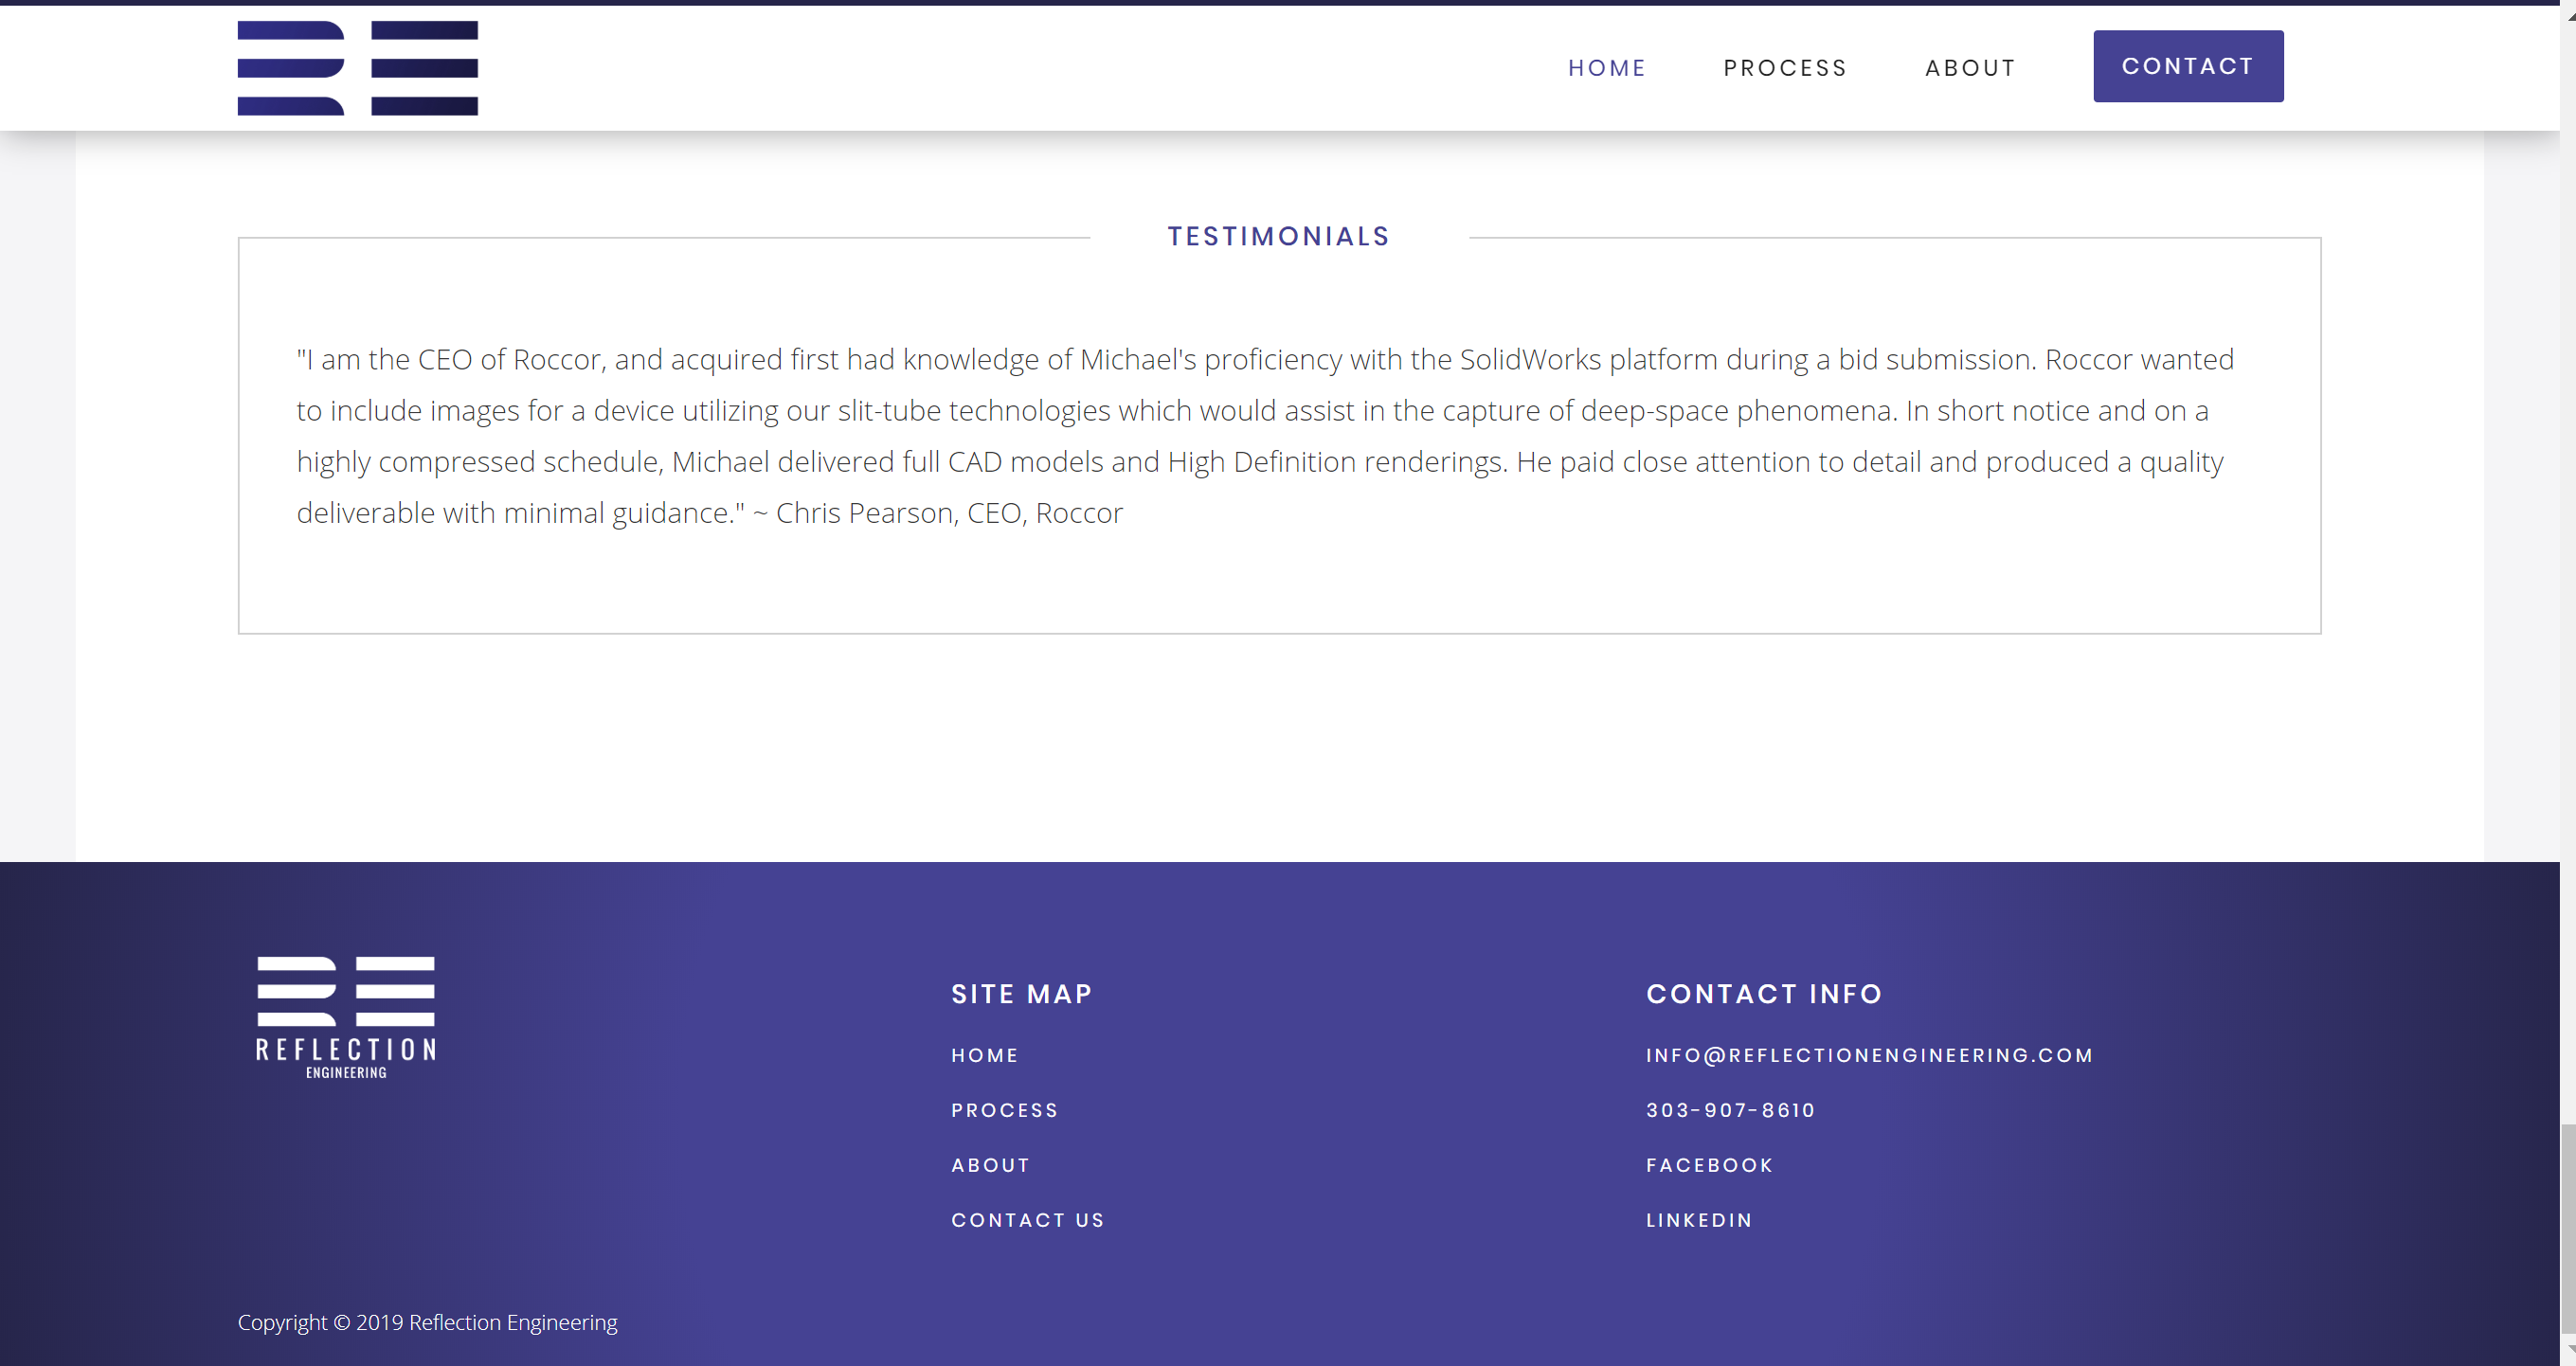
Task: Select Home link in the Site Map
Action: click(x=984, y=1055)
